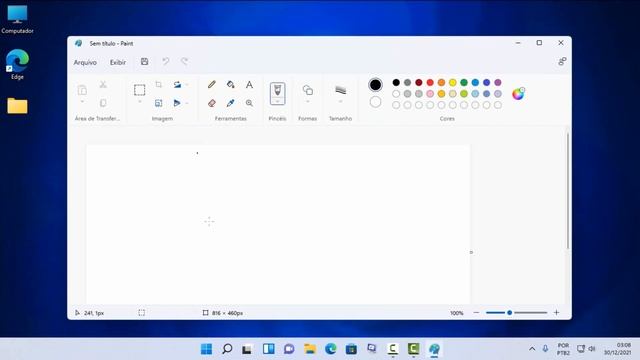Click the Flip image icon
Image resolution: width=640 pixels, height=360 pixels.
(x=177, y=103)
